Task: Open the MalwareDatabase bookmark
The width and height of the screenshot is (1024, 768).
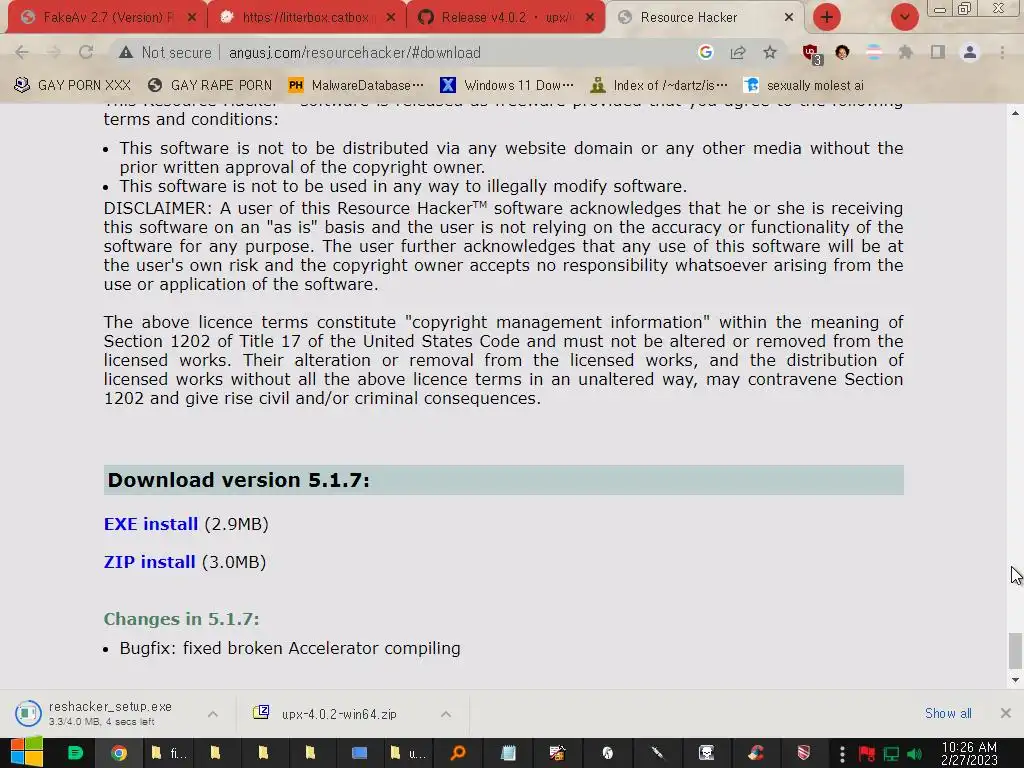Action: (x=356, y=85)
